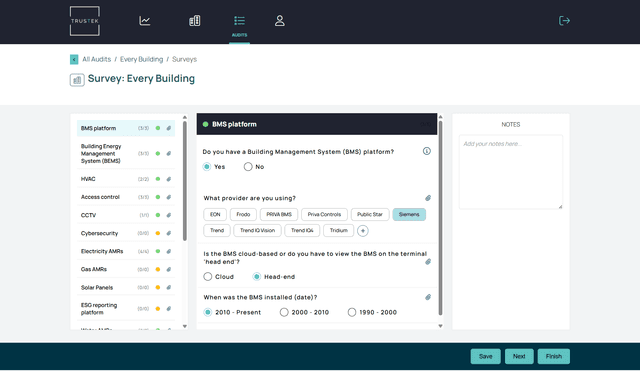
Task: Select Head-end radio option
Action: (x=256, y=277)
